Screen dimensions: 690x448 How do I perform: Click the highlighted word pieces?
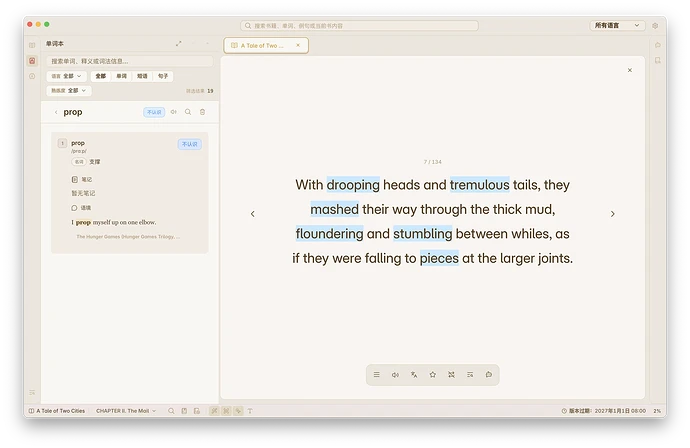coord(439,258)
